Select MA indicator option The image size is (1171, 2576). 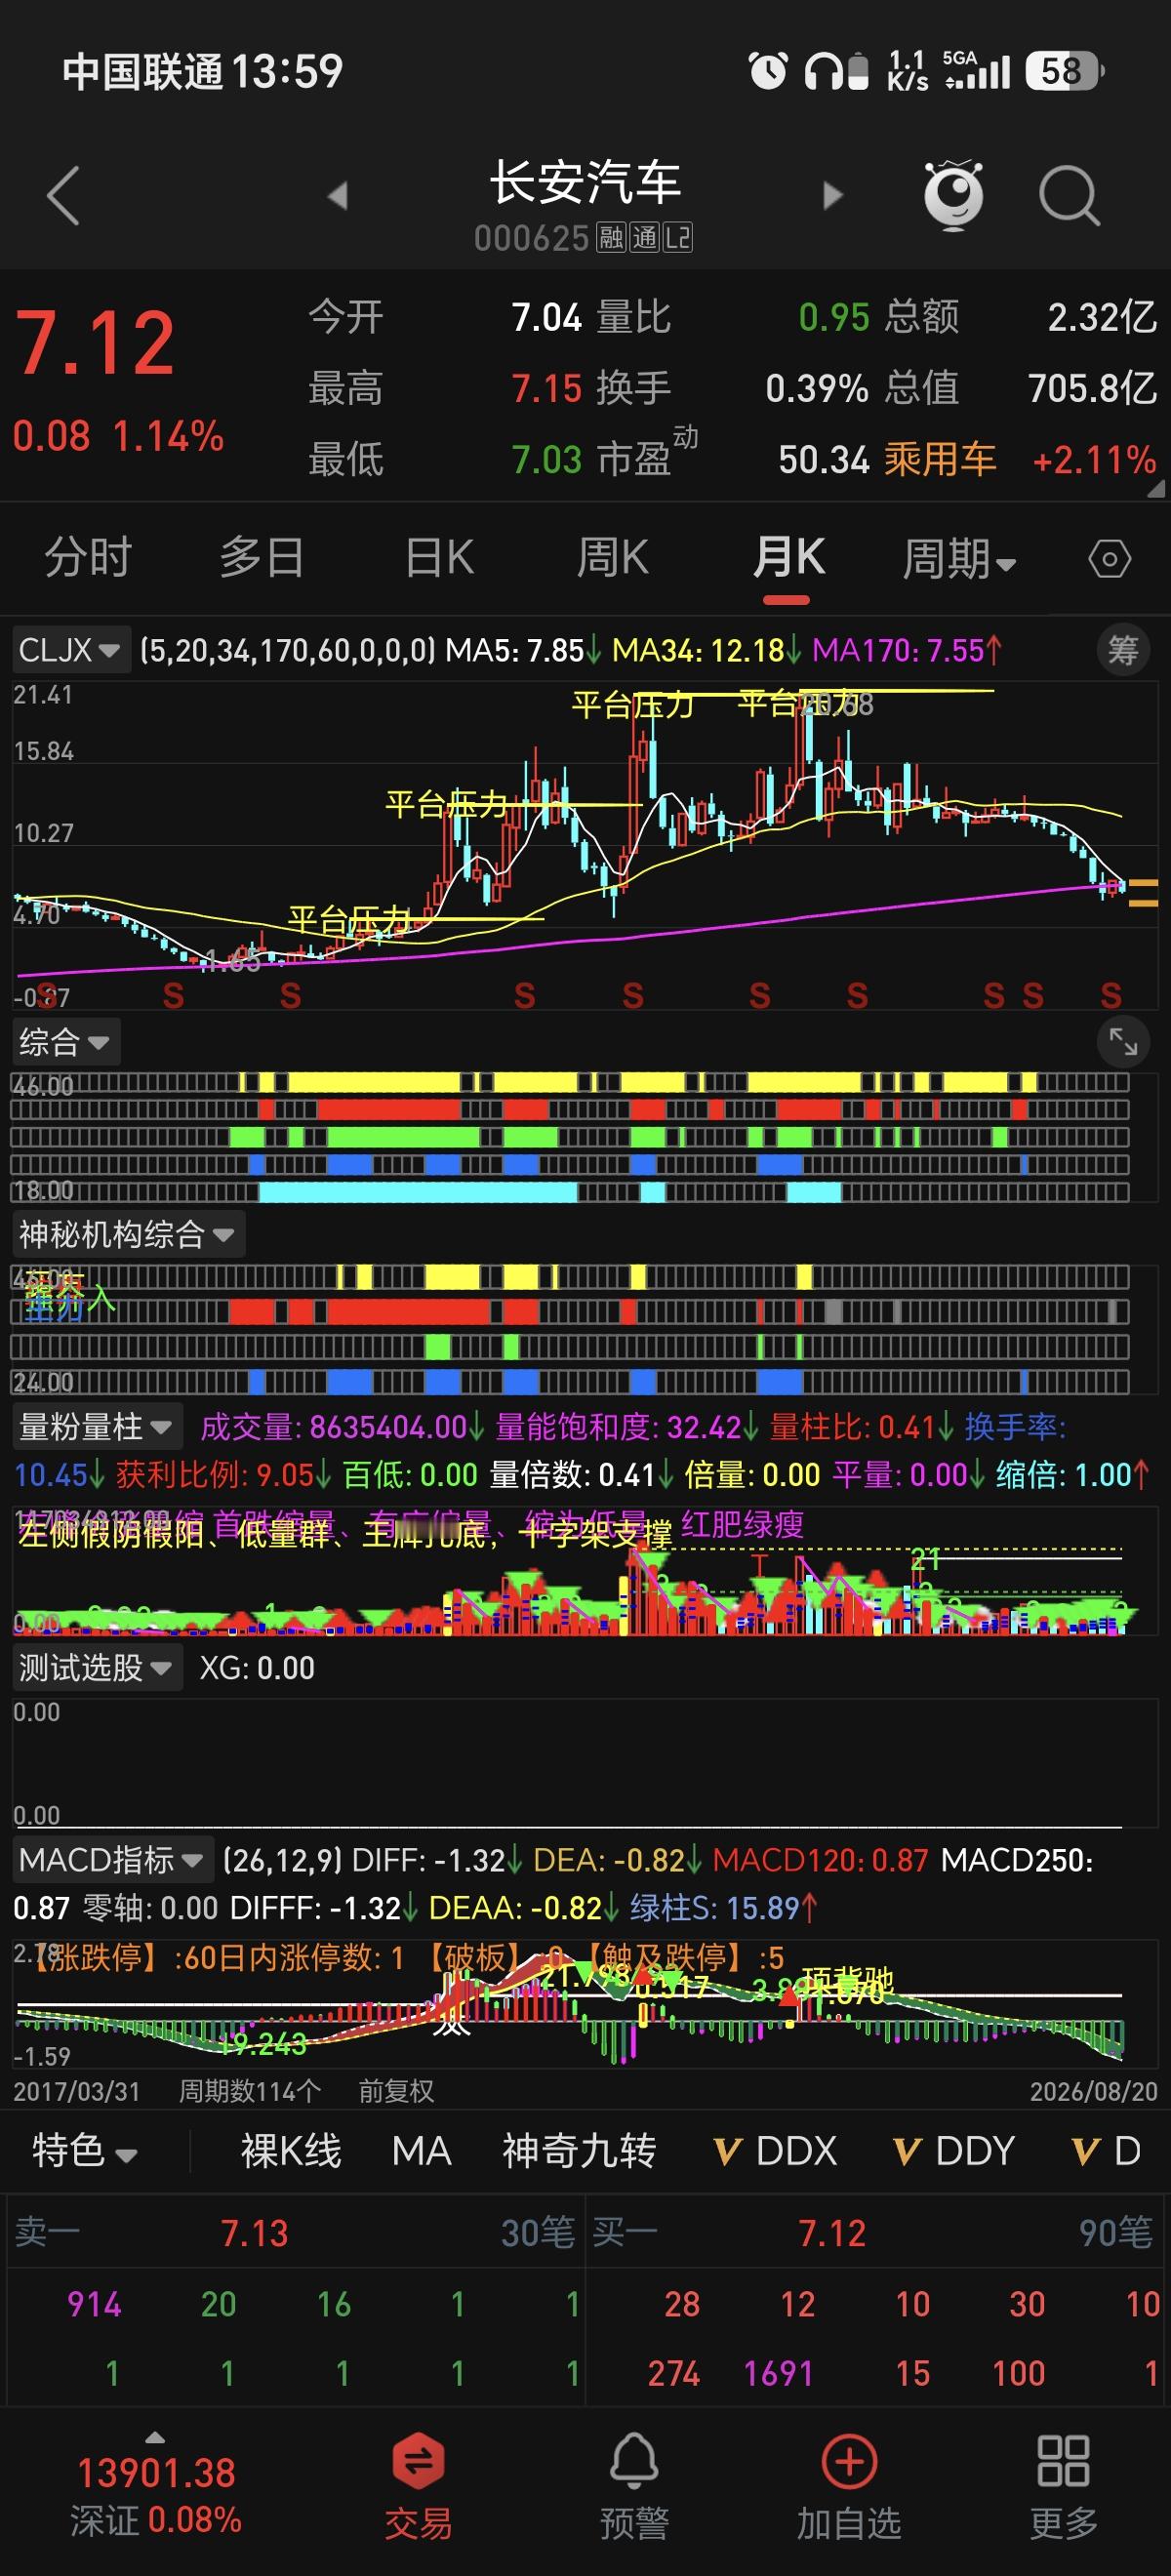click(421, 2150)
